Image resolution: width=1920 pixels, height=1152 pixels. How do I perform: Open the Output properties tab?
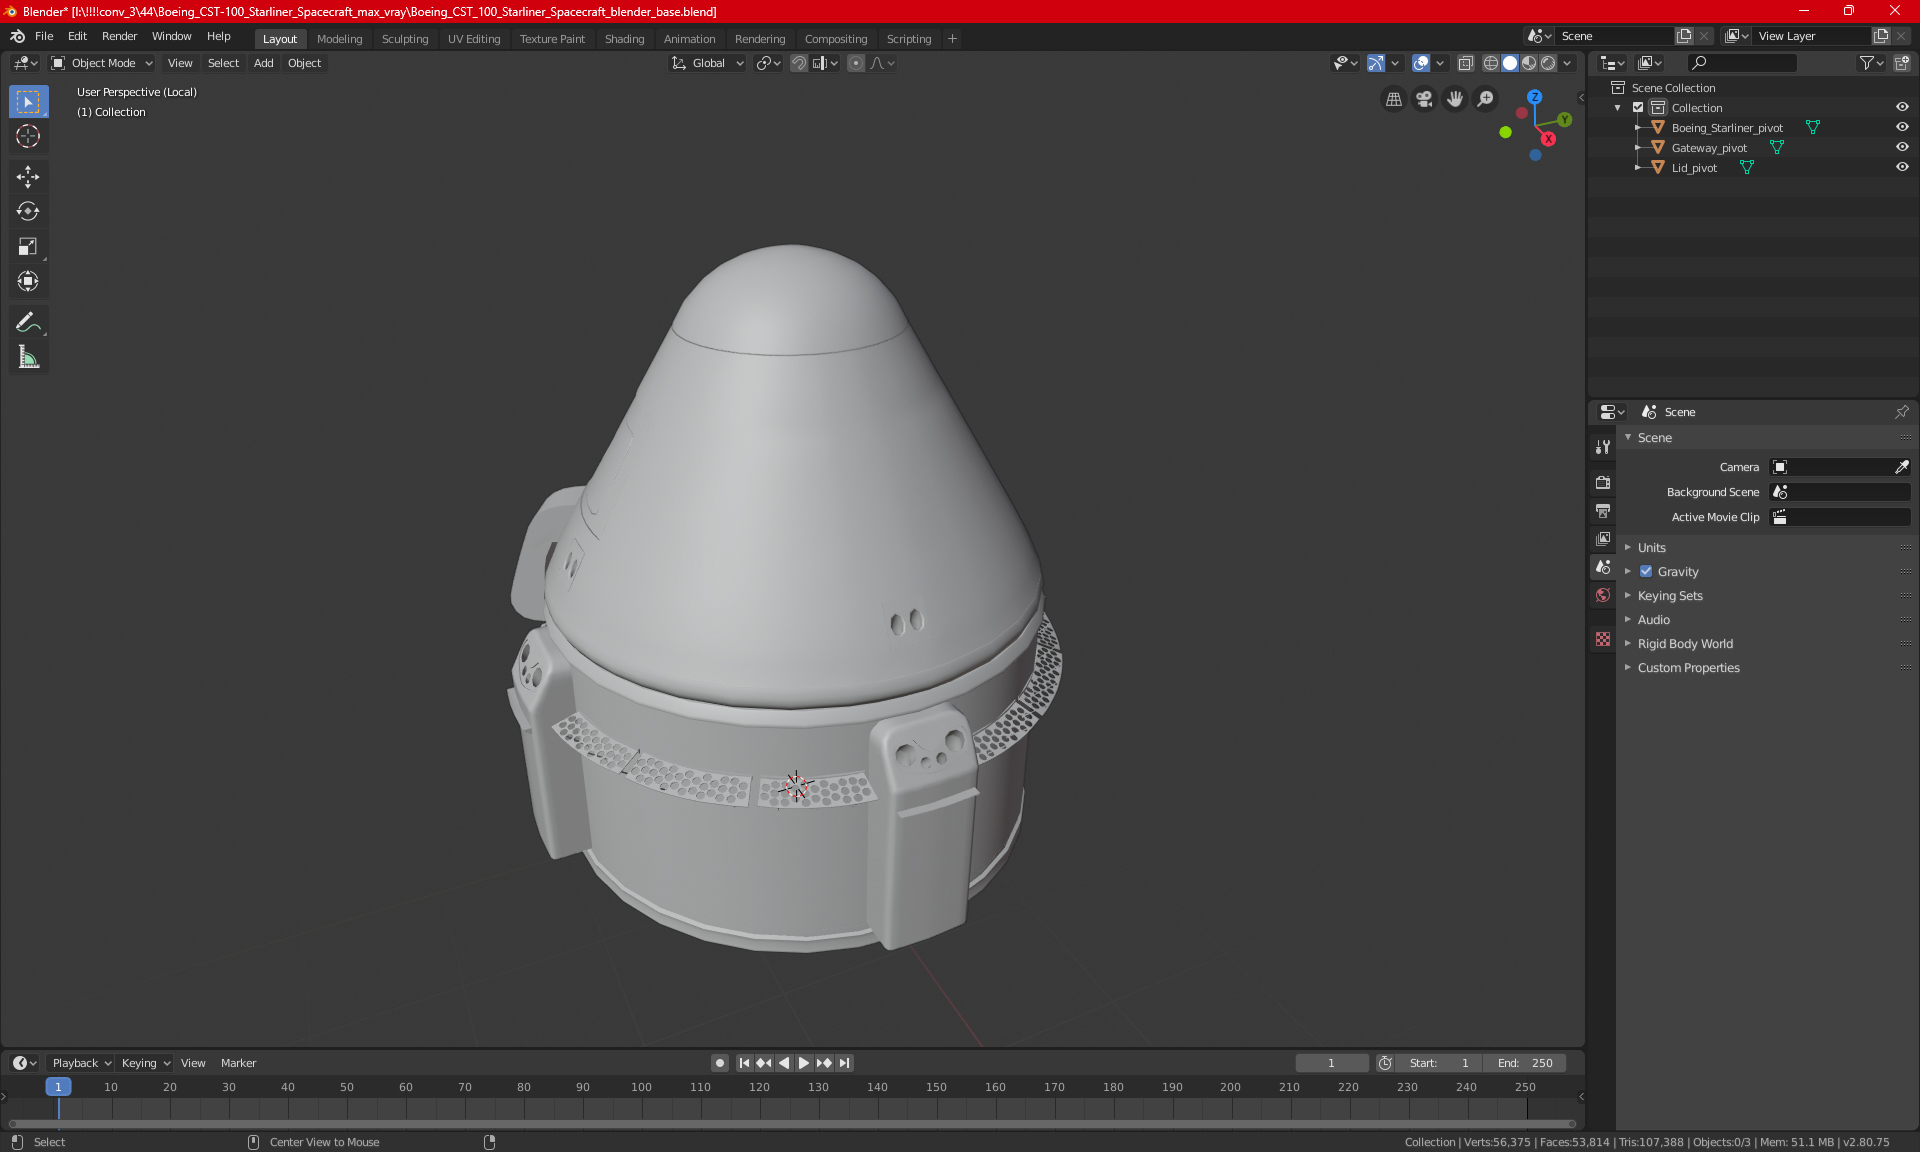(1603, 511)
